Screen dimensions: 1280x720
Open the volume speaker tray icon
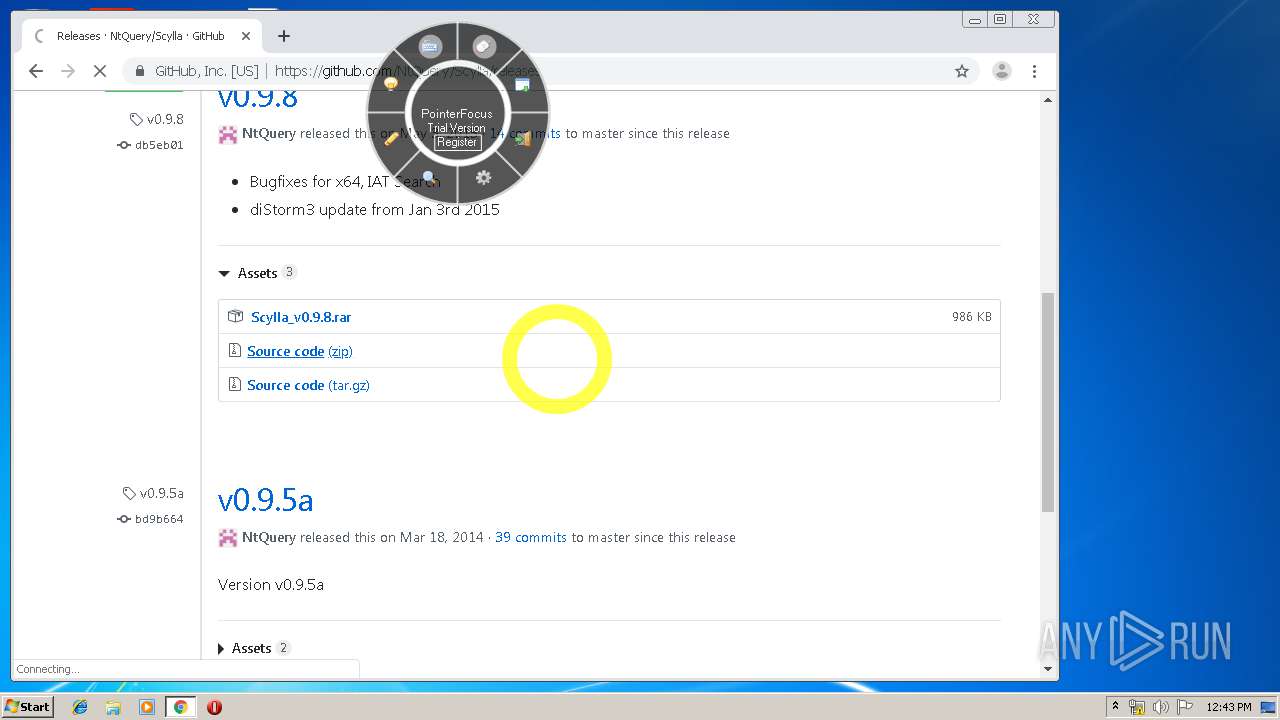pyautogui.click(x=1161, y=707)
